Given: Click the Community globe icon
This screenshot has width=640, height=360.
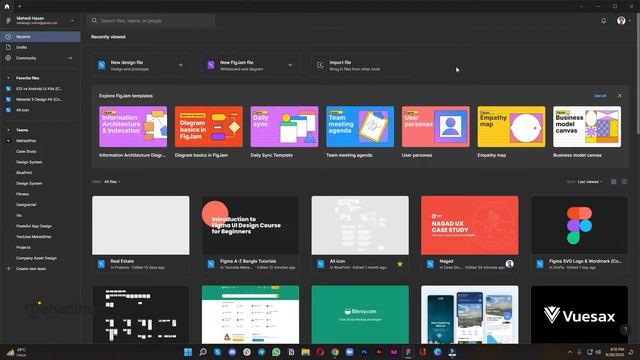Looking at the screenshot, I should click(x=8, y=58).
